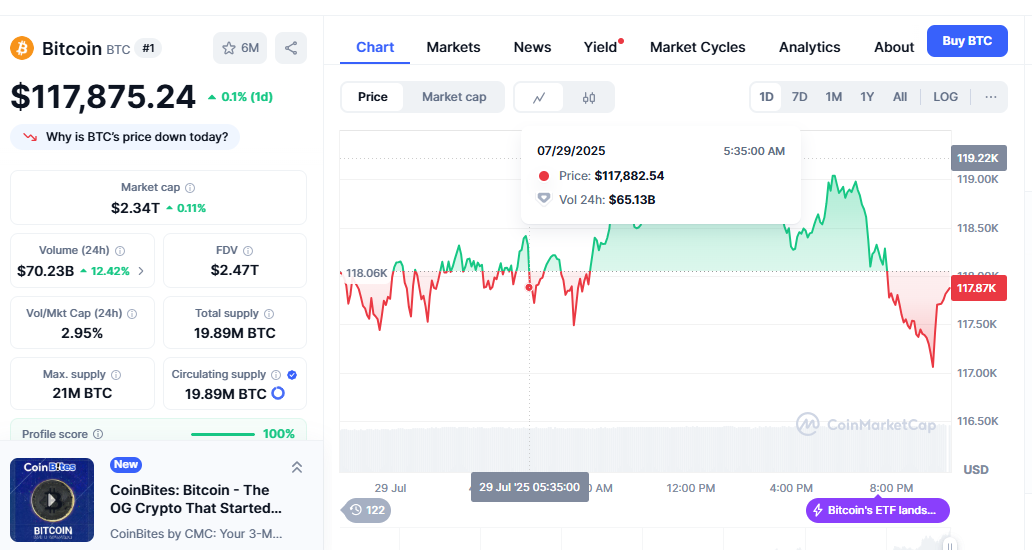Image resolution: width=1032 pixels, height=550 pixels.
Task: Click the $2.47T FDV value
Action: 235,270
